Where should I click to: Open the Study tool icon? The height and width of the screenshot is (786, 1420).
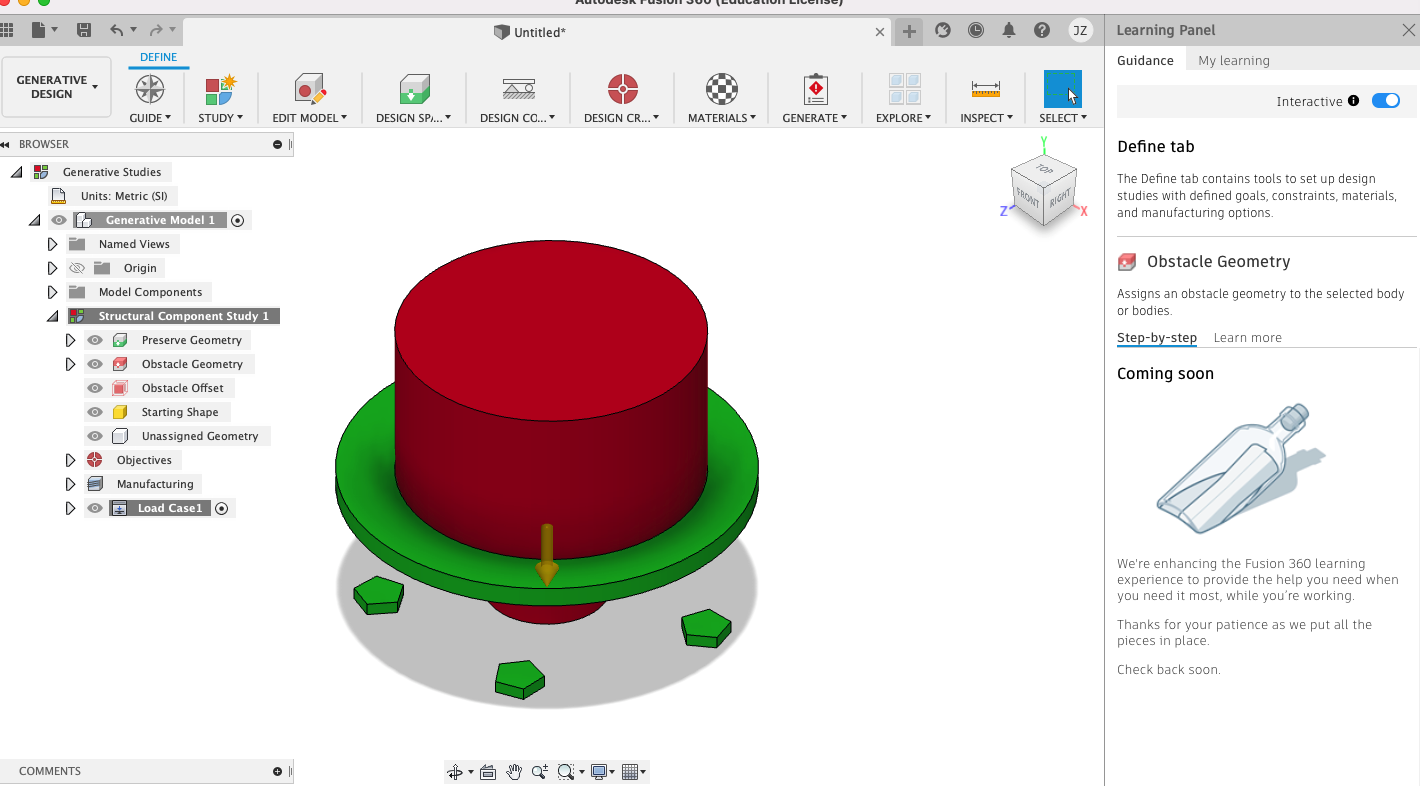[x=220, y=90]
